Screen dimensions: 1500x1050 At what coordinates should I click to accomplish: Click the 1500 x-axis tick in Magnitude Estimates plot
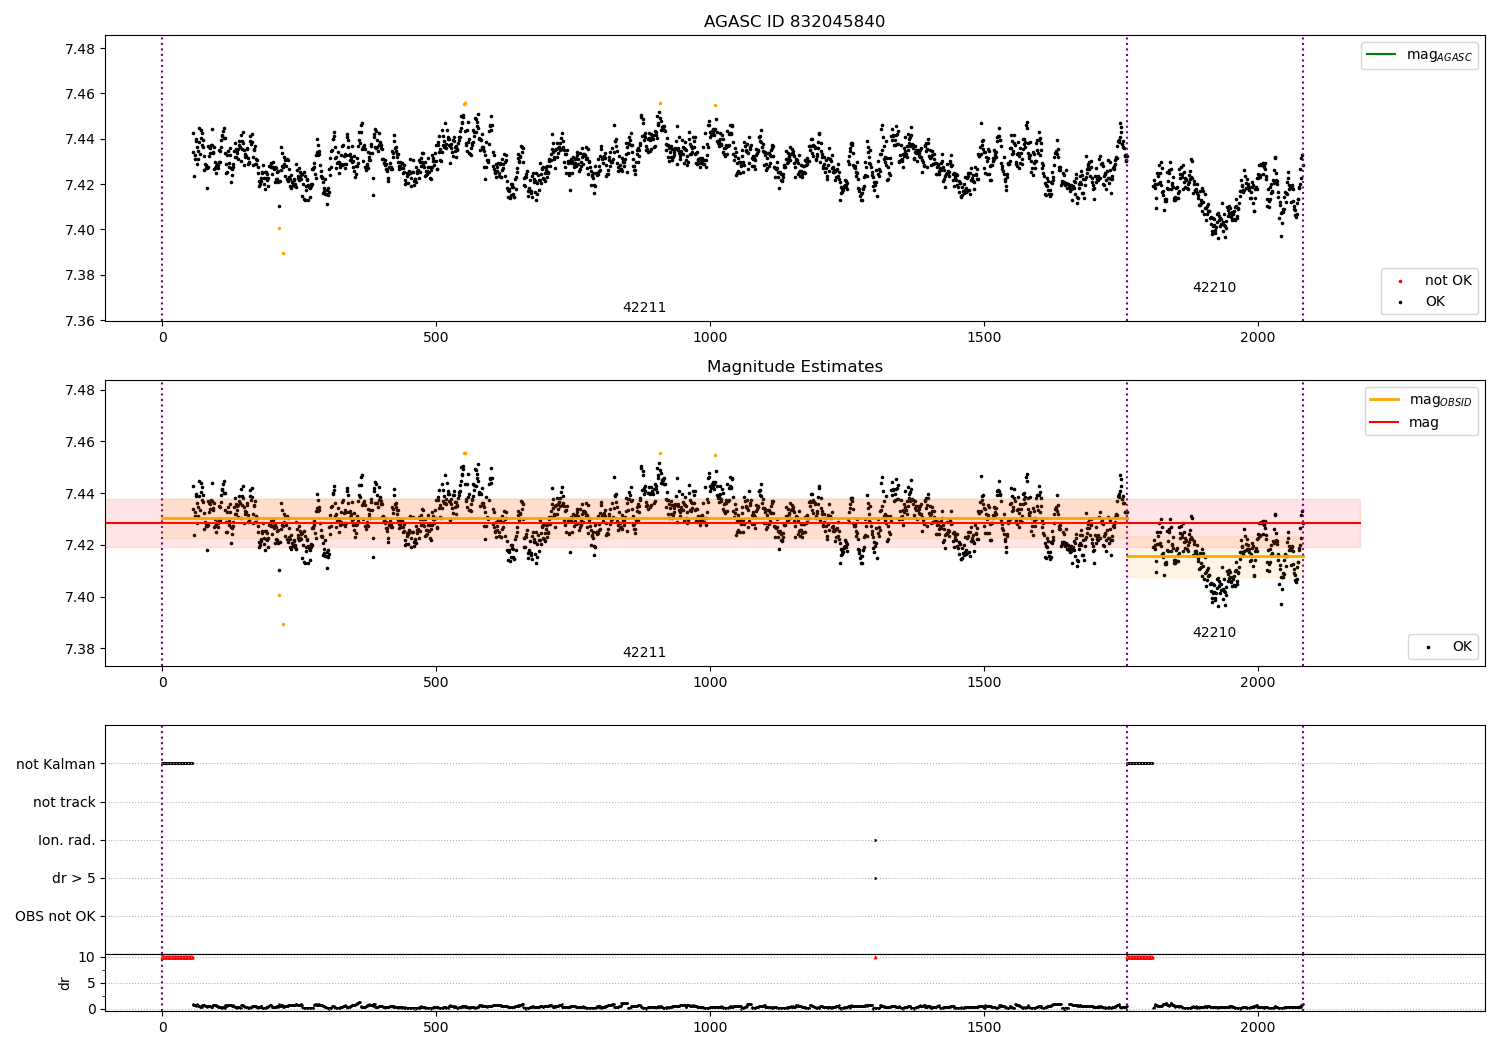coord(984,683)
